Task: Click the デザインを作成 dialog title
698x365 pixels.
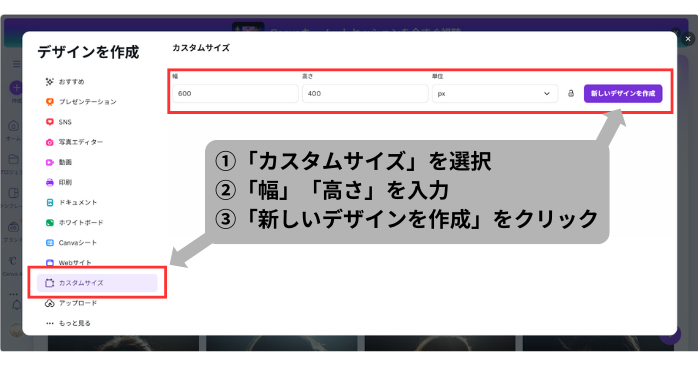Action: pyautogui.click(x=88, y=53)
